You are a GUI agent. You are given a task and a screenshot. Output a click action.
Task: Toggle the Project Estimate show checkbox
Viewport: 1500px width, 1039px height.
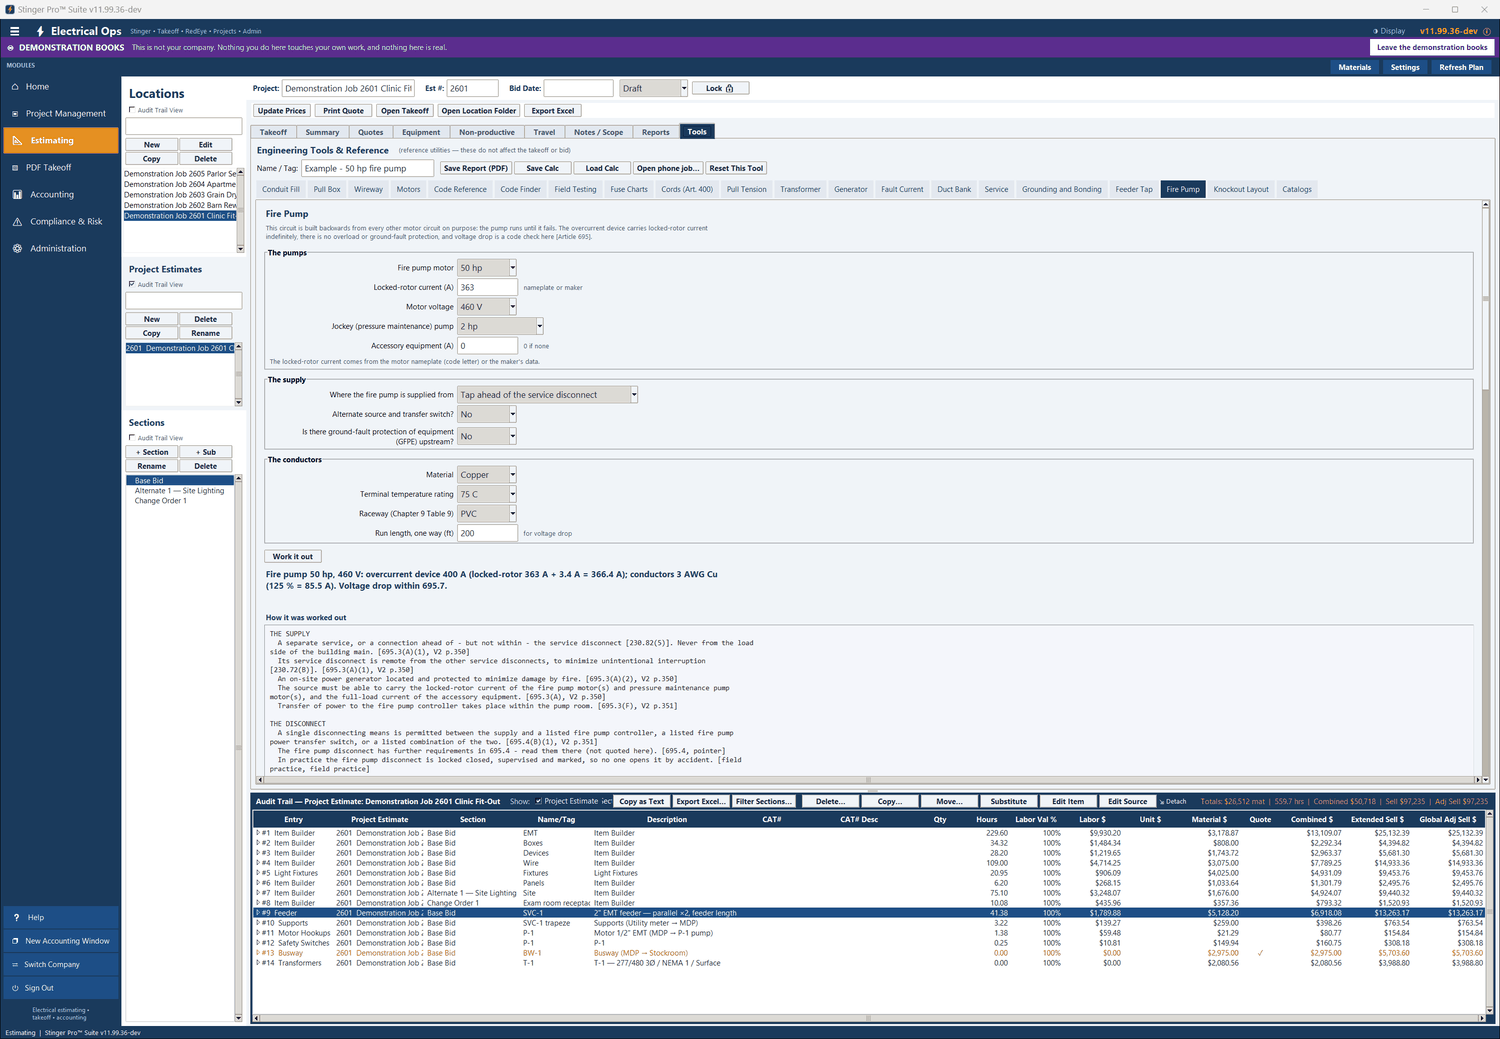[539, 801]
